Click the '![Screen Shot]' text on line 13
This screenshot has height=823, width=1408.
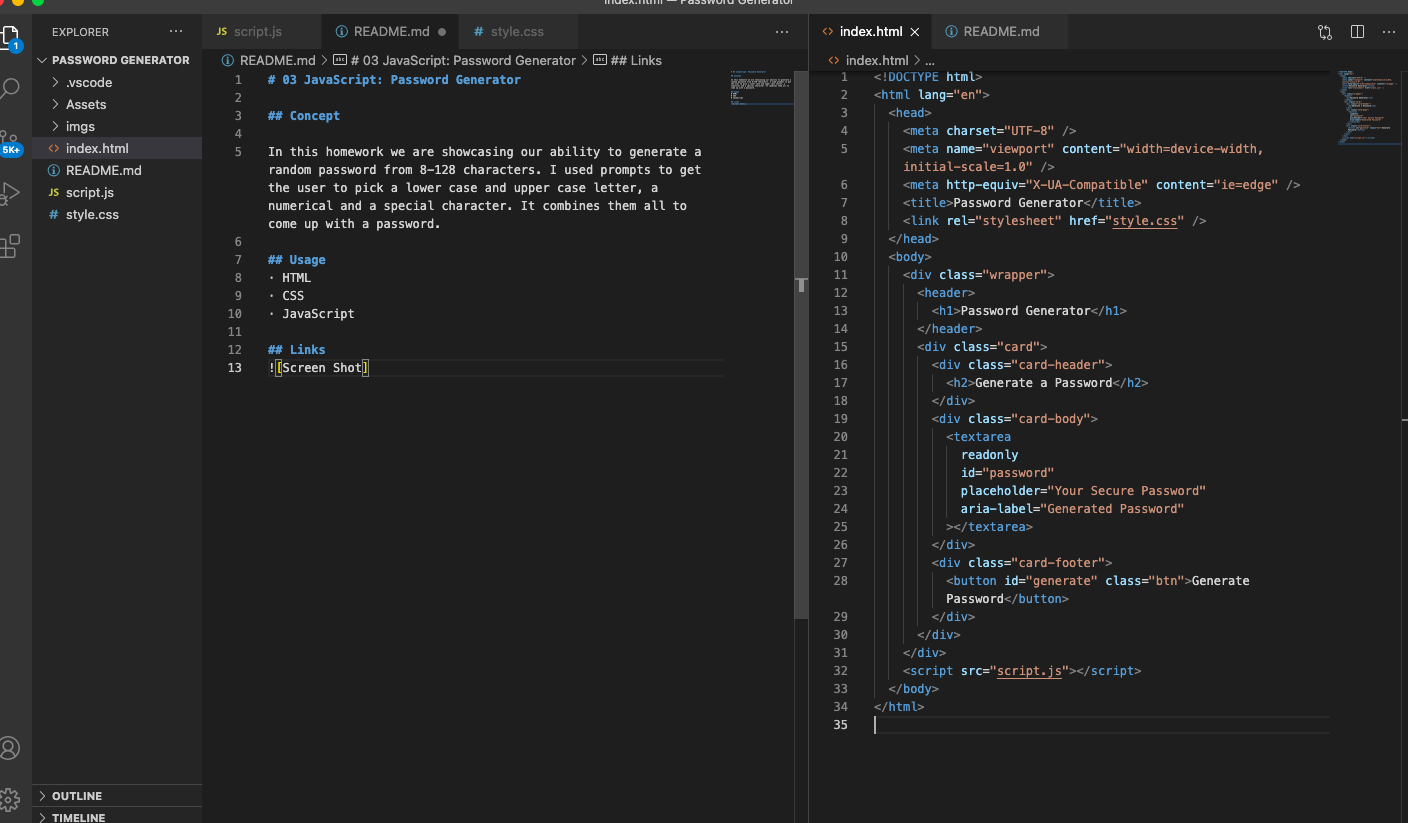[319, 368]
